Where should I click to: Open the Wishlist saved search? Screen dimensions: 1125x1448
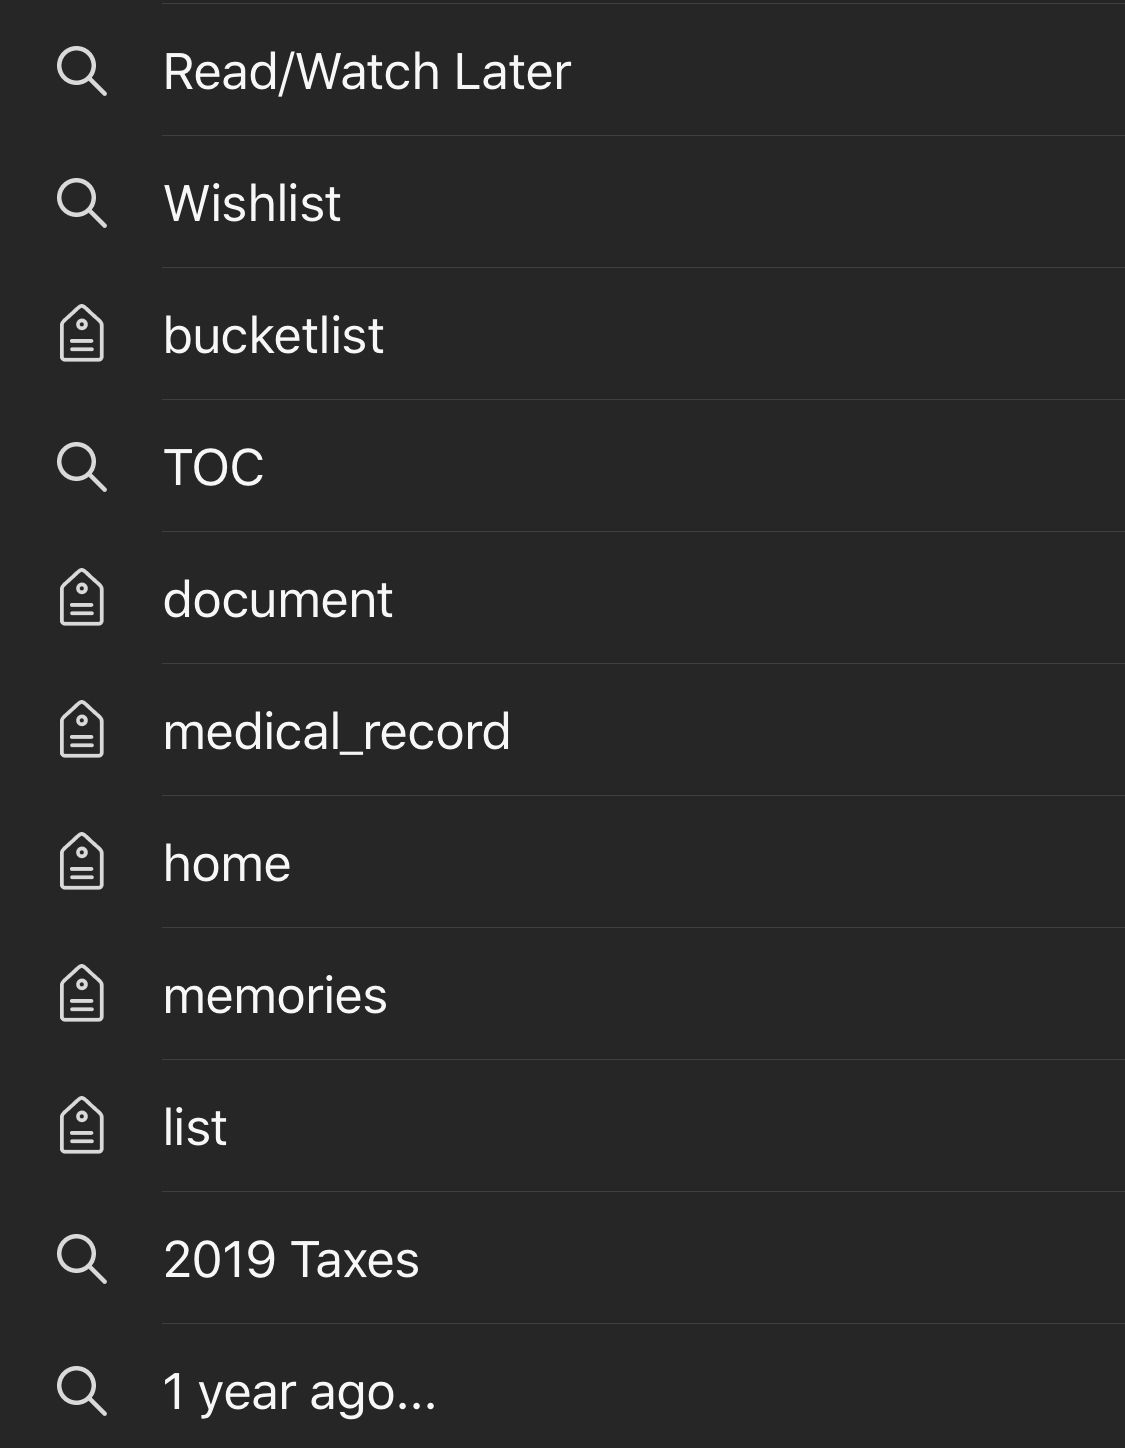[252, 204]
